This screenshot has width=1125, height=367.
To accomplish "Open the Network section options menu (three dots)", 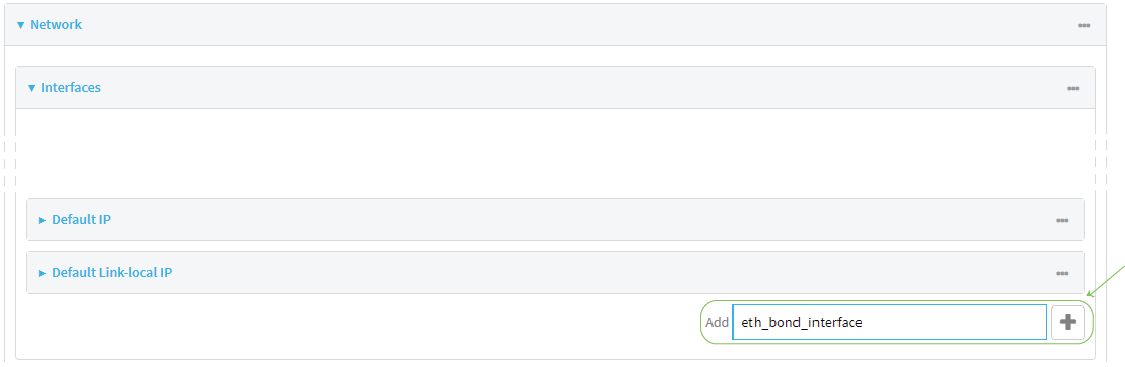I will click(x=1083, y=25).
